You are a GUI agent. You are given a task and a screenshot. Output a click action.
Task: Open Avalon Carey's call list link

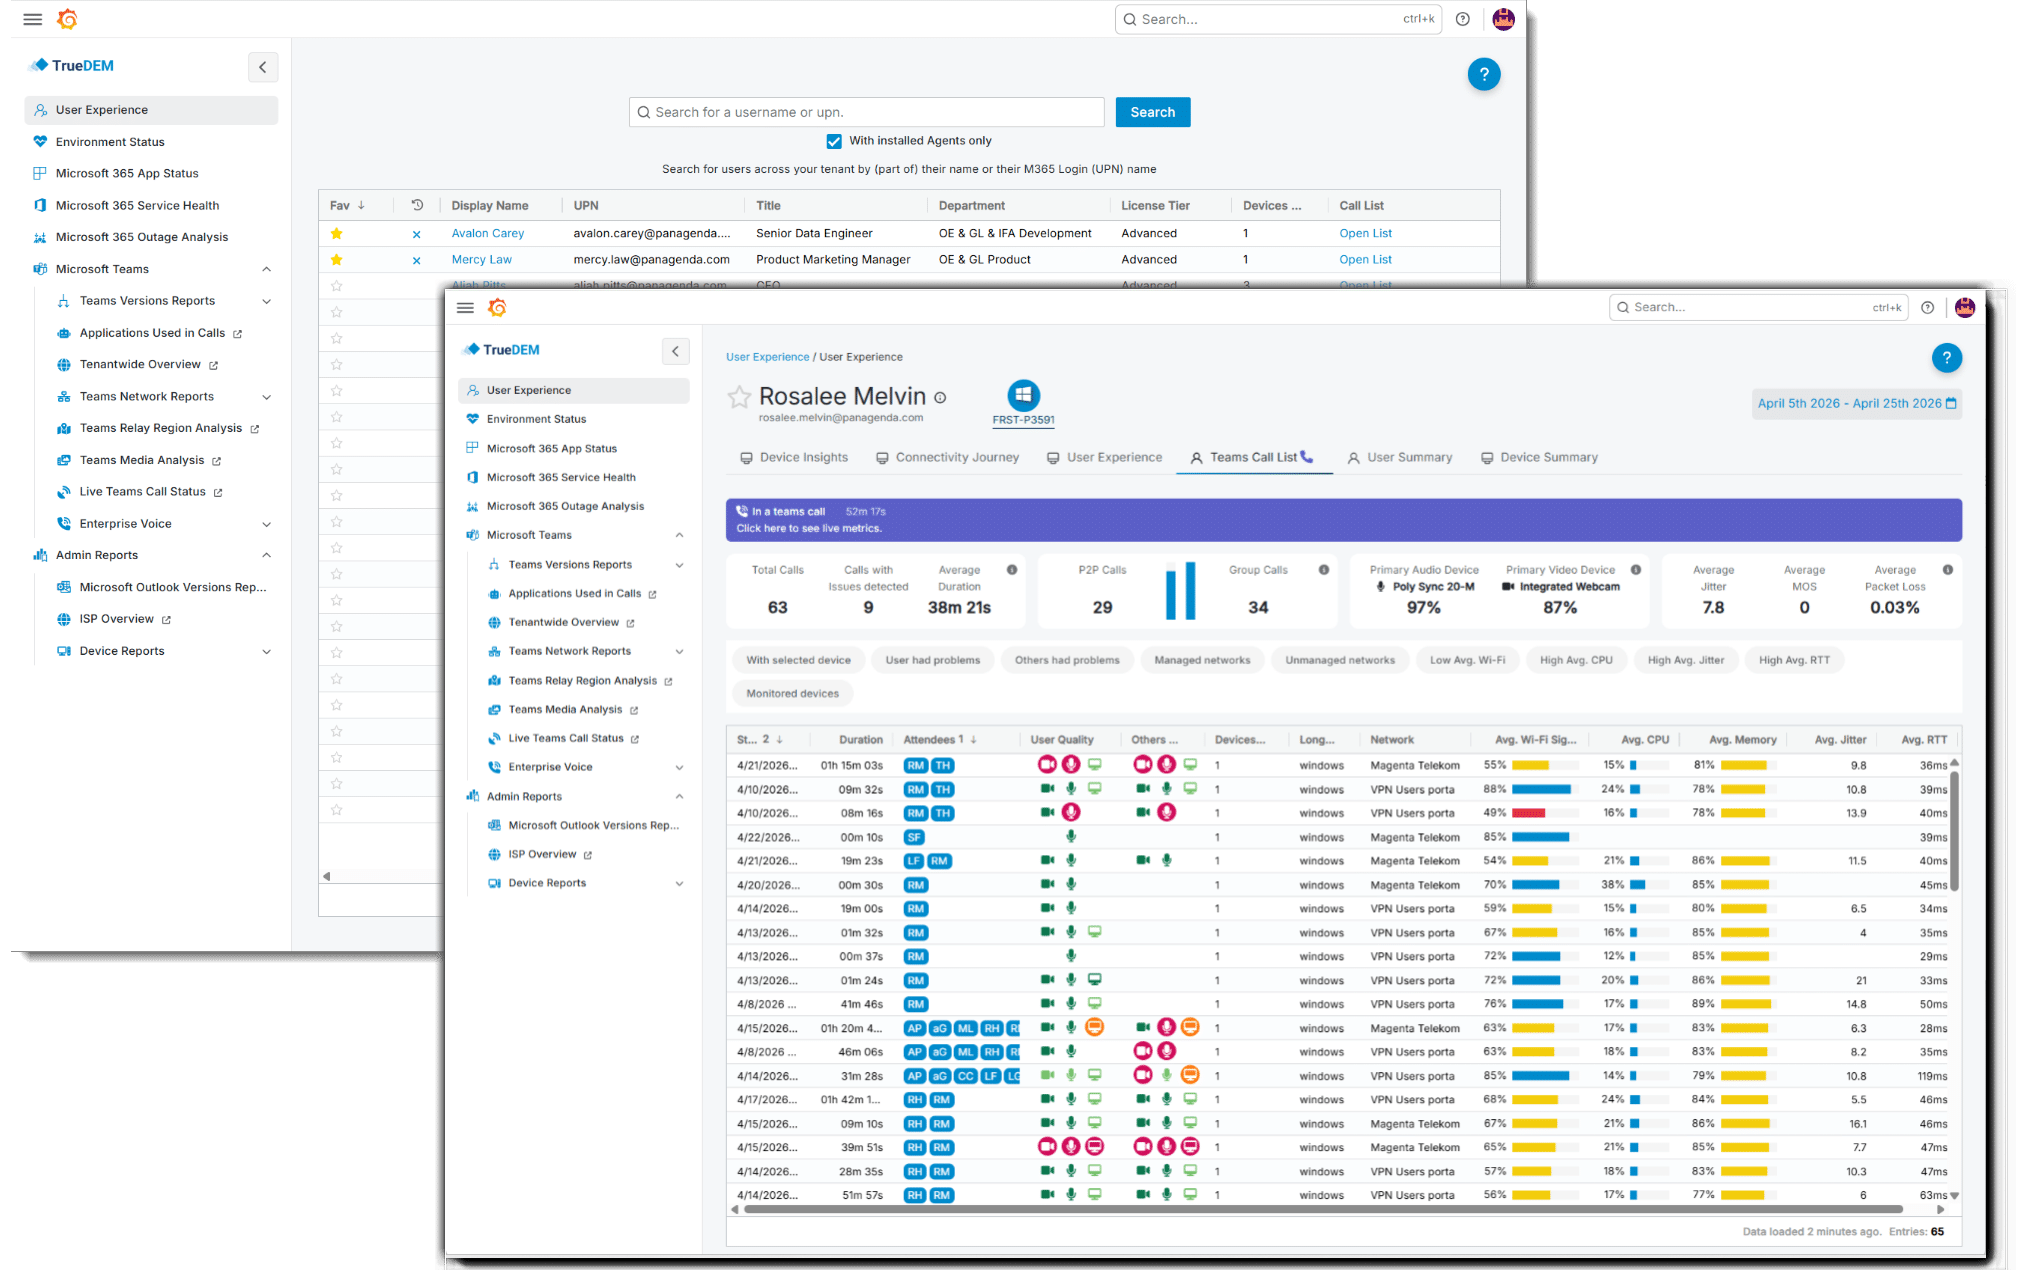tap(1366, 234)
